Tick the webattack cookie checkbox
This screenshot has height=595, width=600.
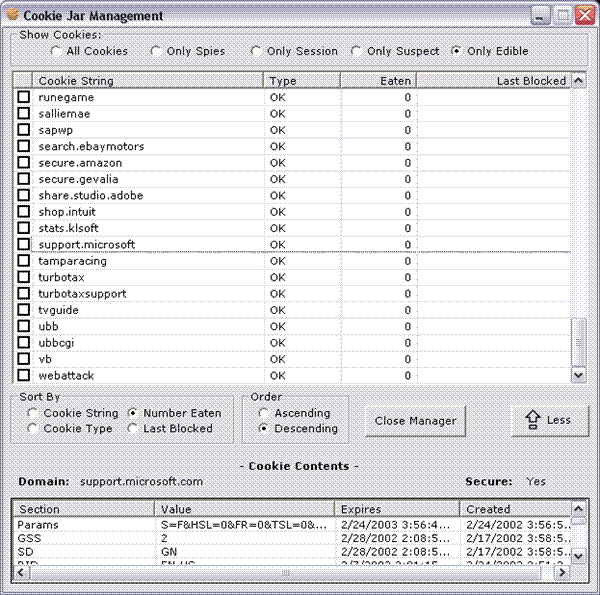[24, 375]
